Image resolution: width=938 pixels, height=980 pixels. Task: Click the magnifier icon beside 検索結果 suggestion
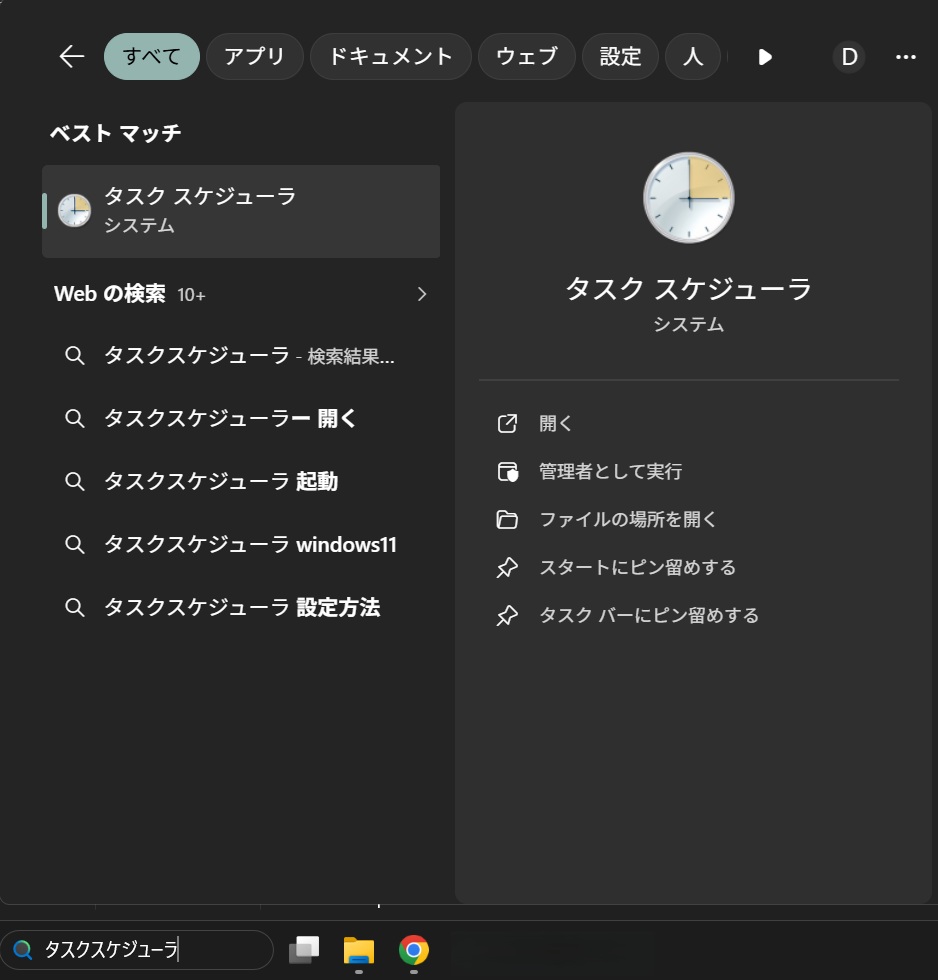click(x=75, y=356)
